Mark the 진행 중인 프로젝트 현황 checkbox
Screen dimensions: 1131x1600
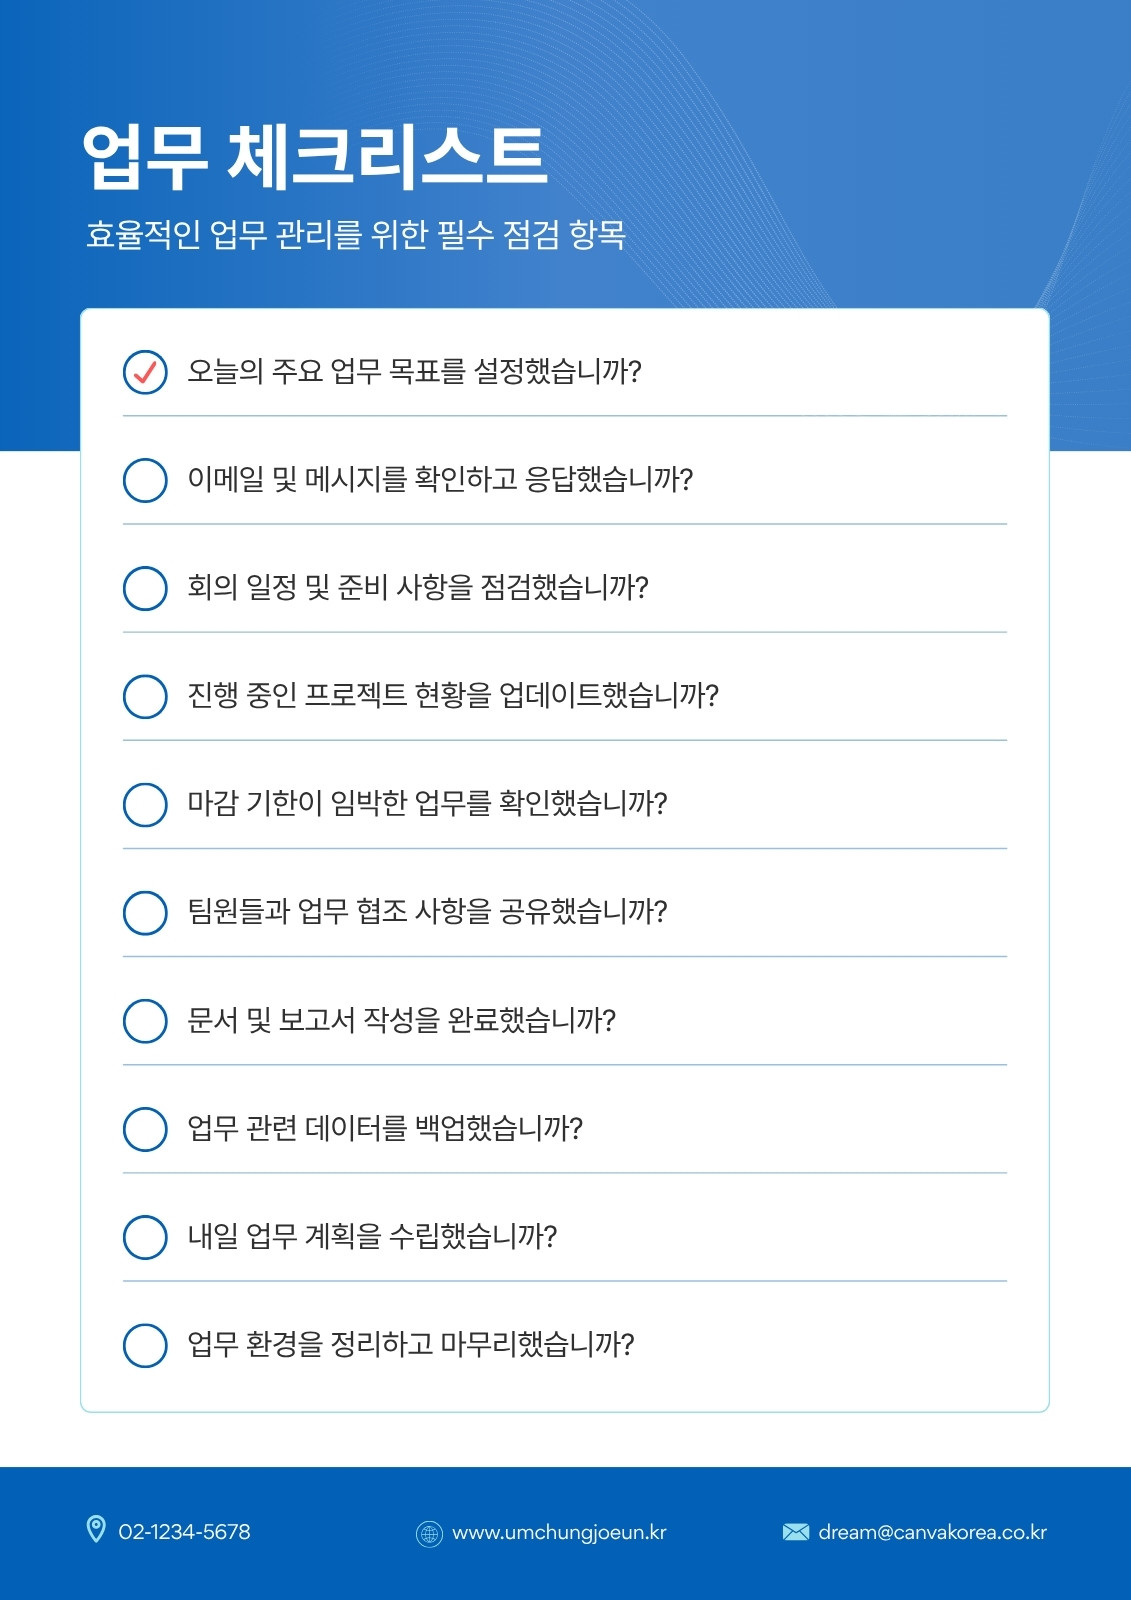[x=145, y=696]
